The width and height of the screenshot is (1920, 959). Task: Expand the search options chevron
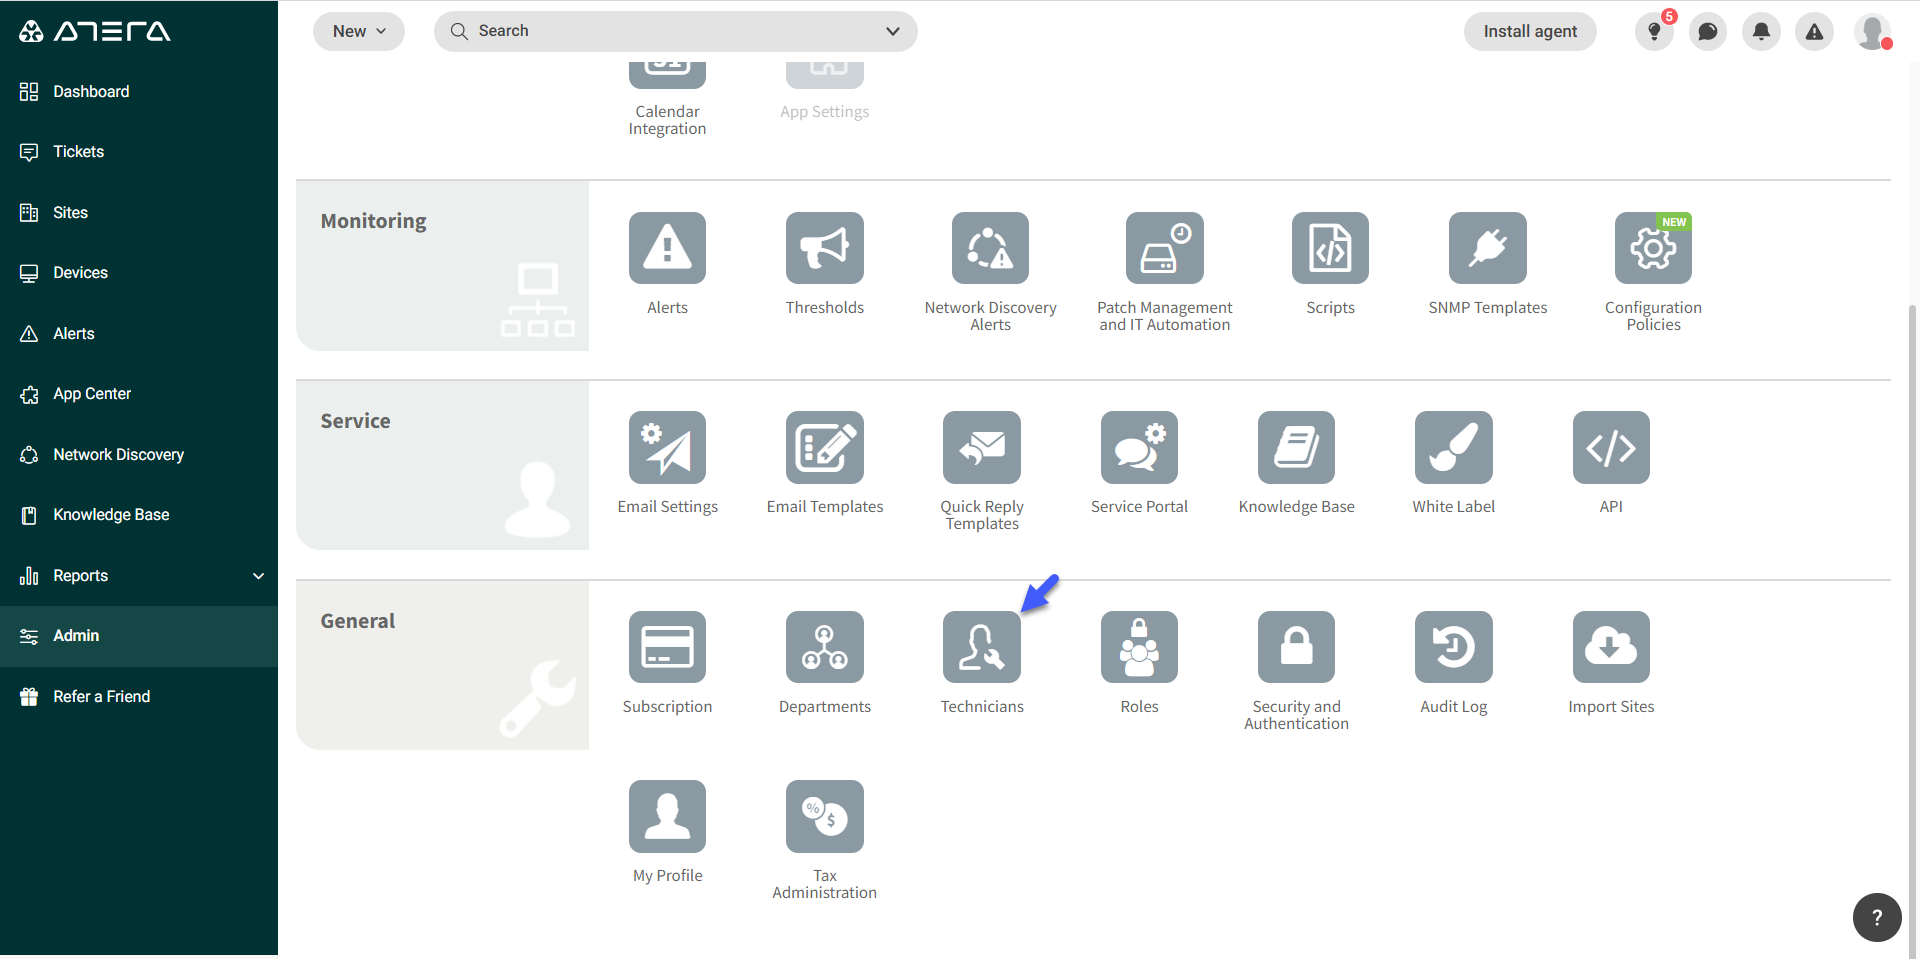[x=893, y=31]
